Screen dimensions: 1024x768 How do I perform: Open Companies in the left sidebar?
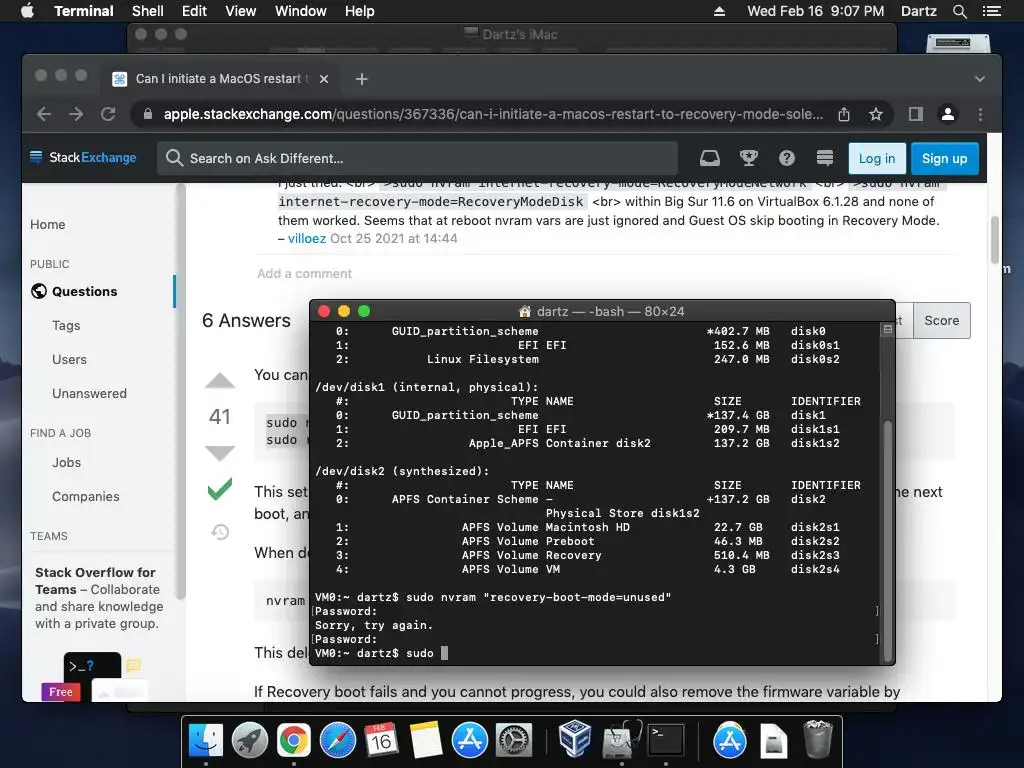(x=86, y=496)
